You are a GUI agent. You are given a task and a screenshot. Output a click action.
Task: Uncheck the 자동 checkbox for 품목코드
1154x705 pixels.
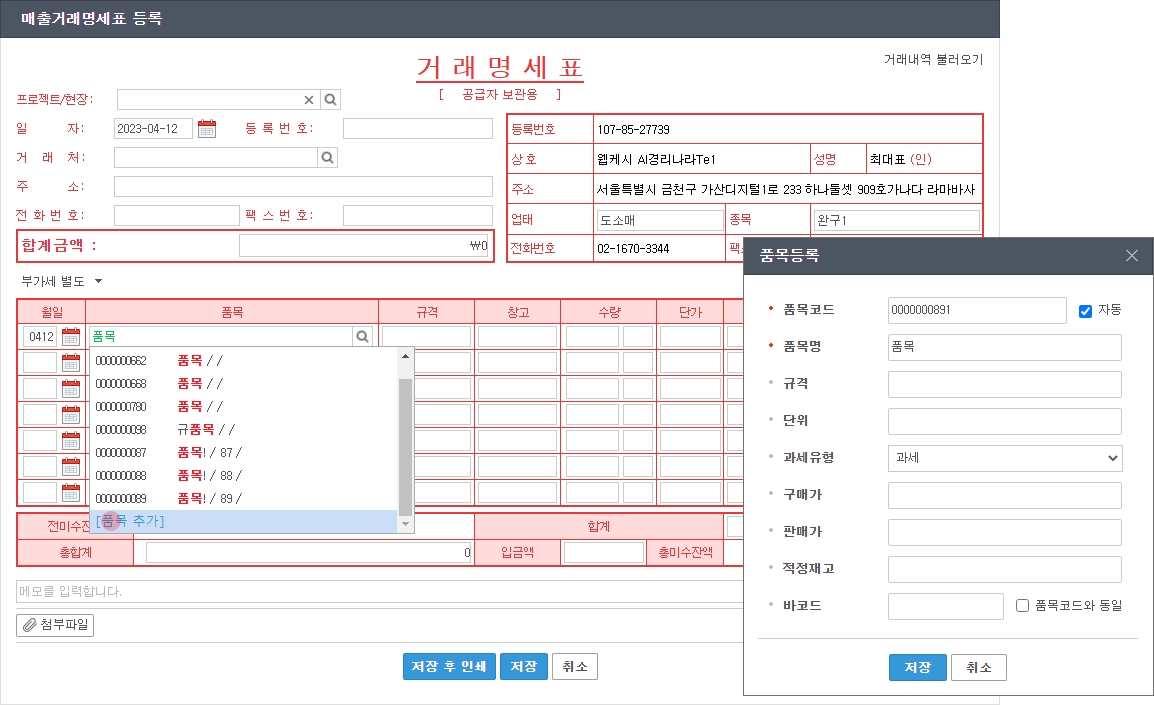click(x=1085, y=311)
